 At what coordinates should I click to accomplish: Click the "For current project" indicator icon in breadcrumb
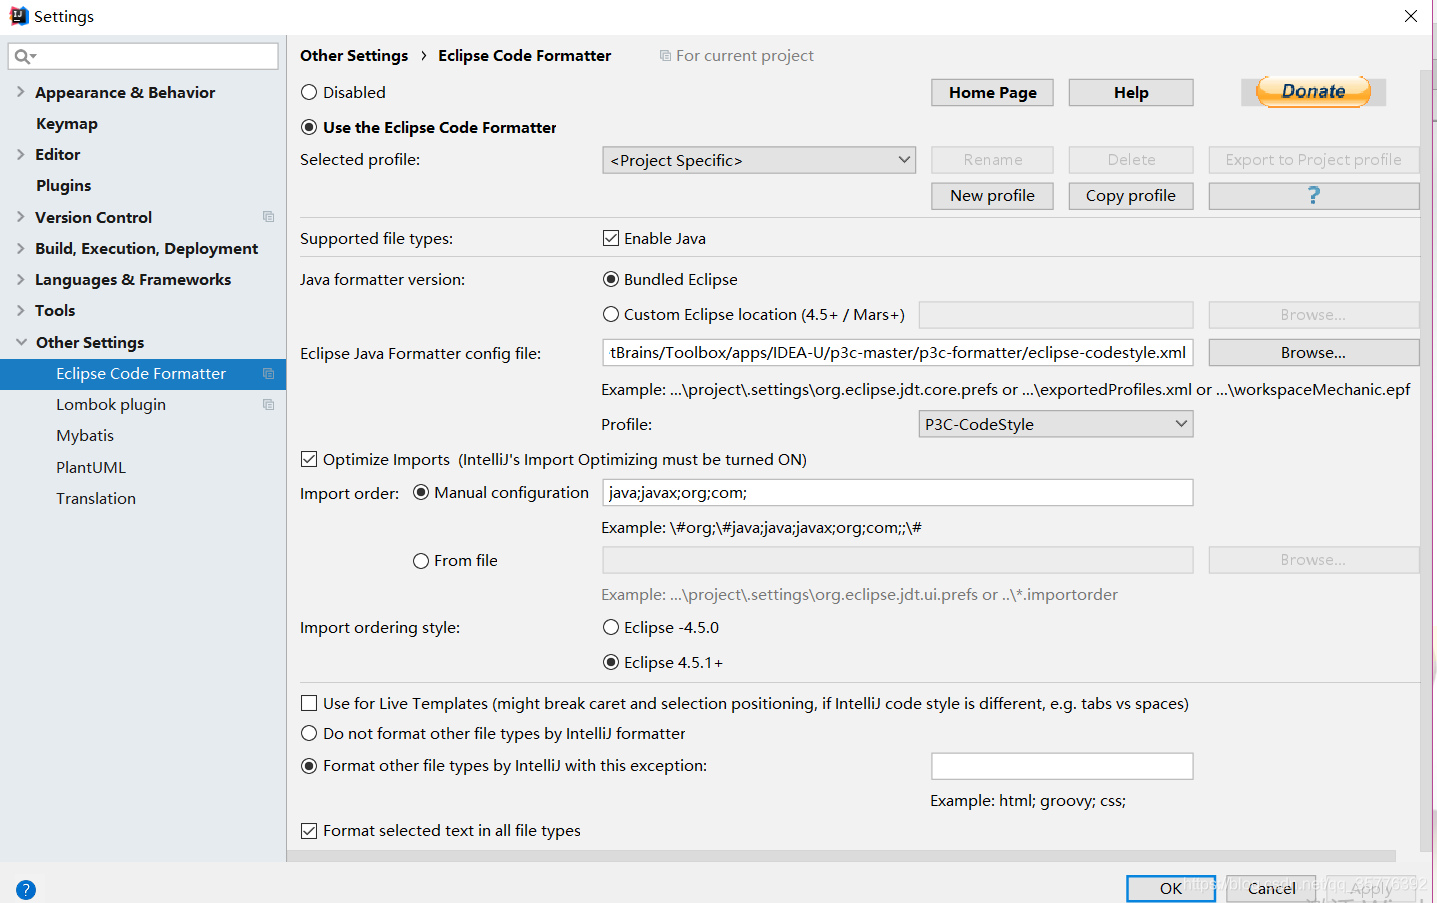pyautogui.click(x=664, y=55)
